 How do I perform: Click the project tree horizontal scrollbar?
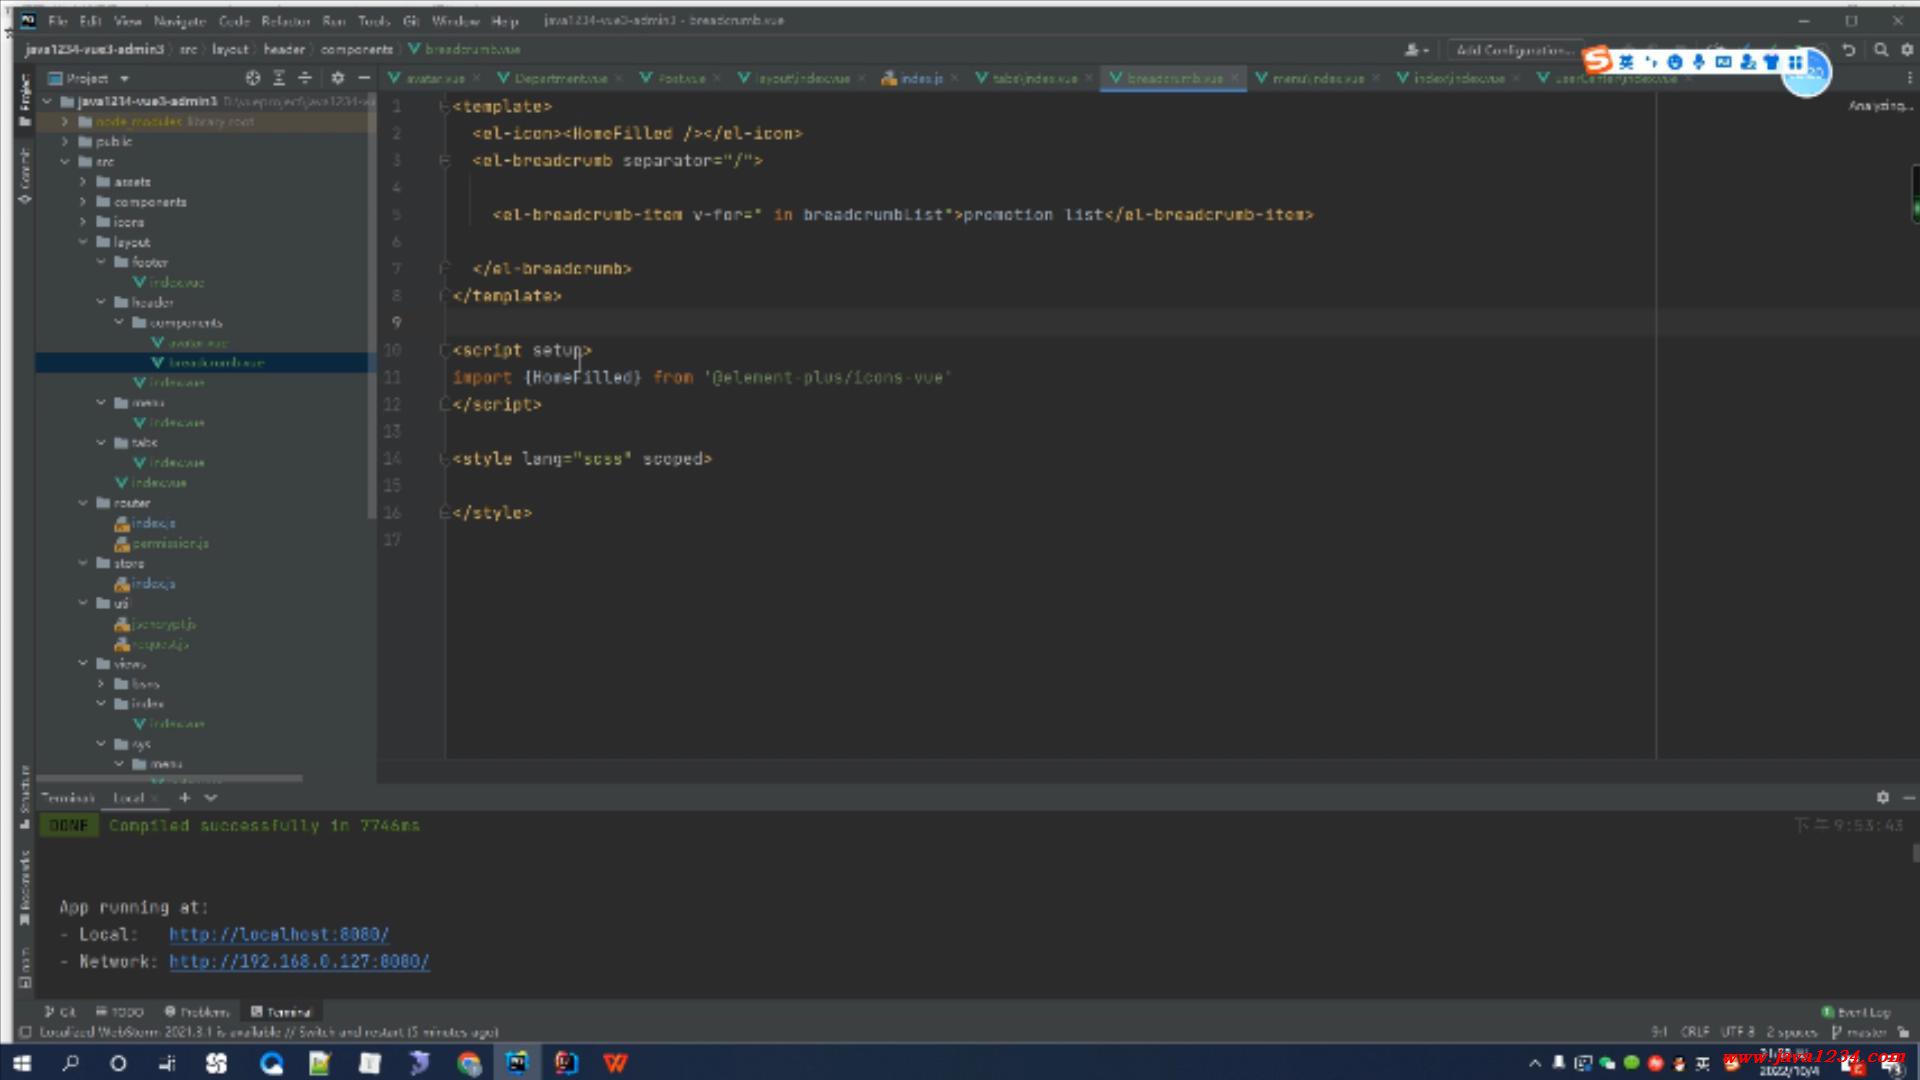[x=170, y=777]
